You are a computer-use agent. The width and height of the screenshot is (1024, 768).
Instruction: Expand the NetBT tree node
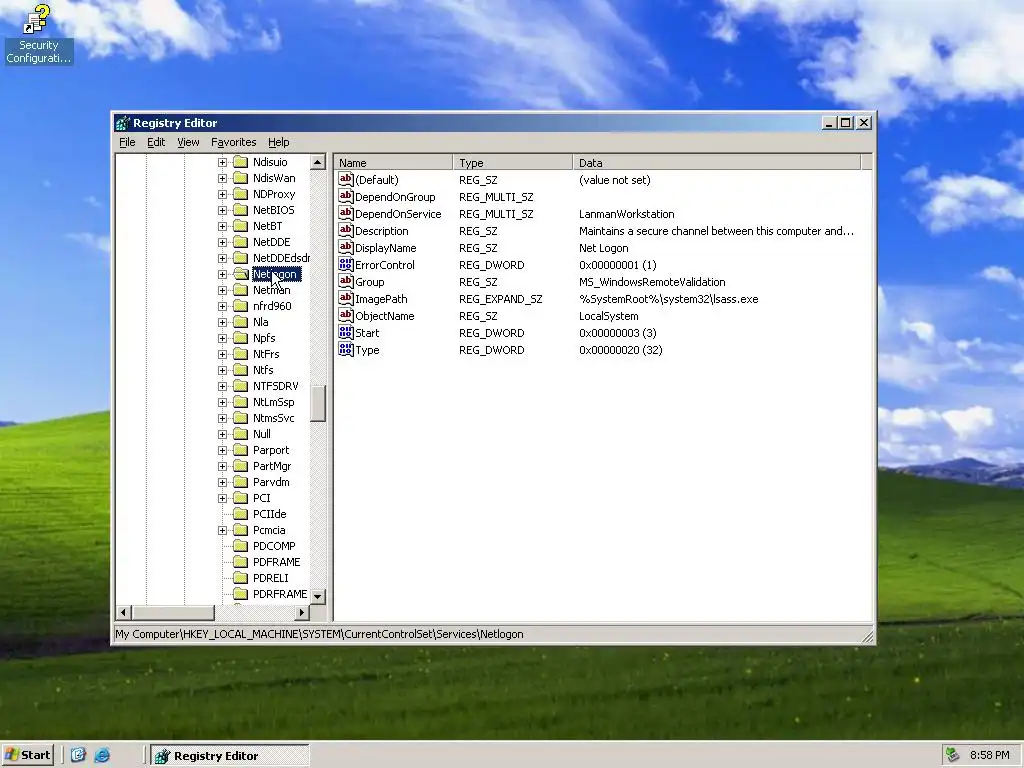pyautogui.click(x=222, y=226)
